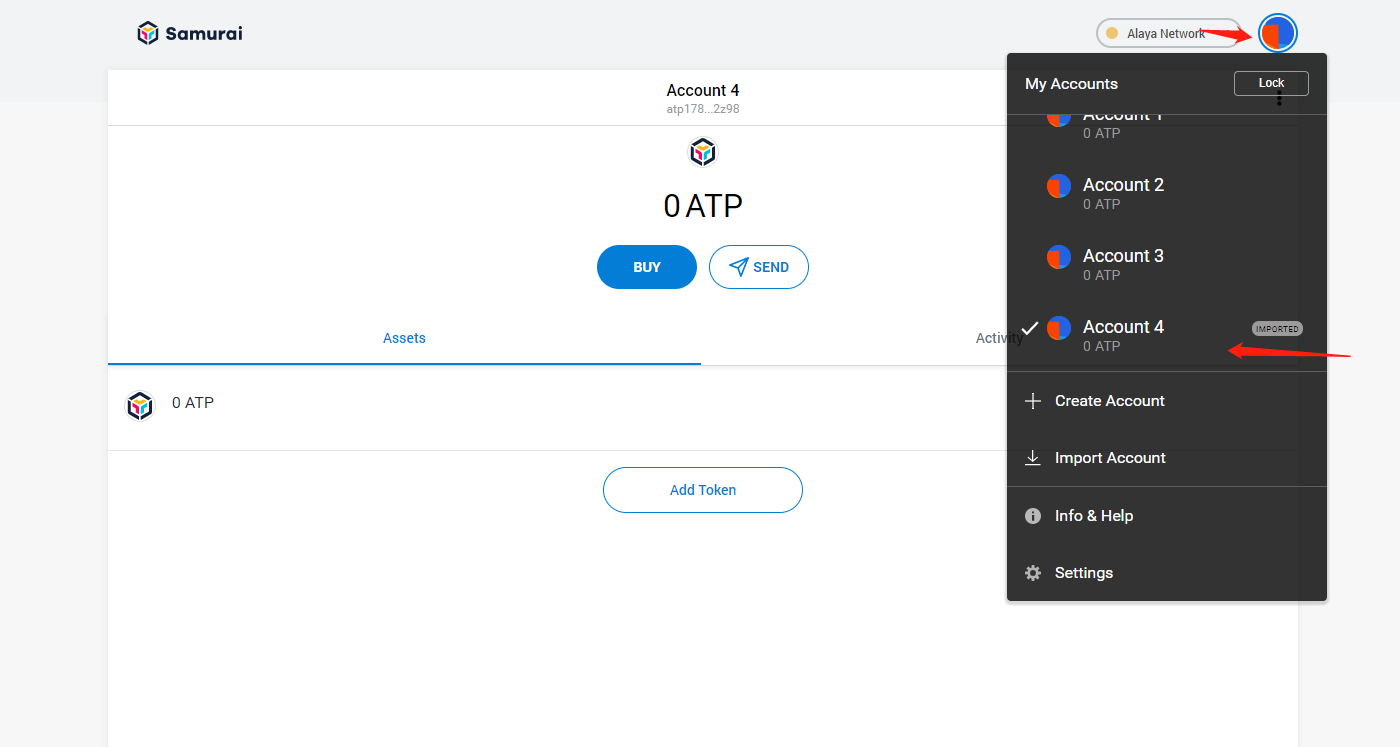Copy the atp178...2z98 account address
1400x747 pixels.
click(703, 109)
